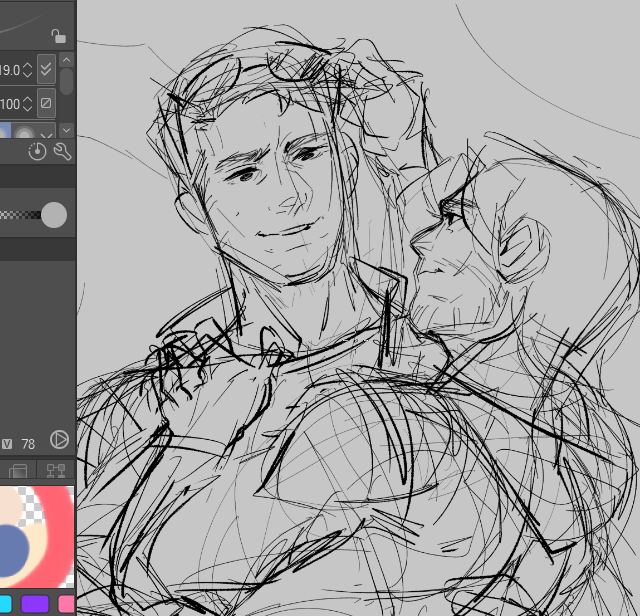Open opacity dynamics button beside 100

tap(46, 103)
